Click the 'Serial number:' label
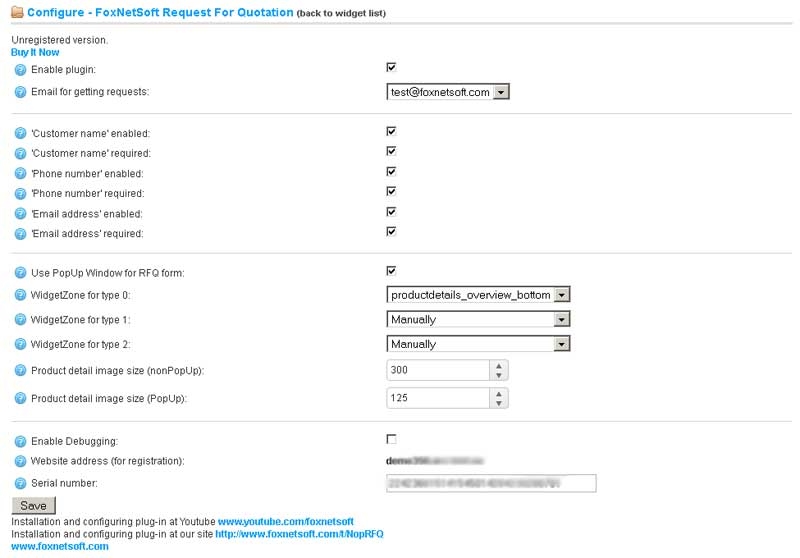800x558 pixels. click(64, 484)
